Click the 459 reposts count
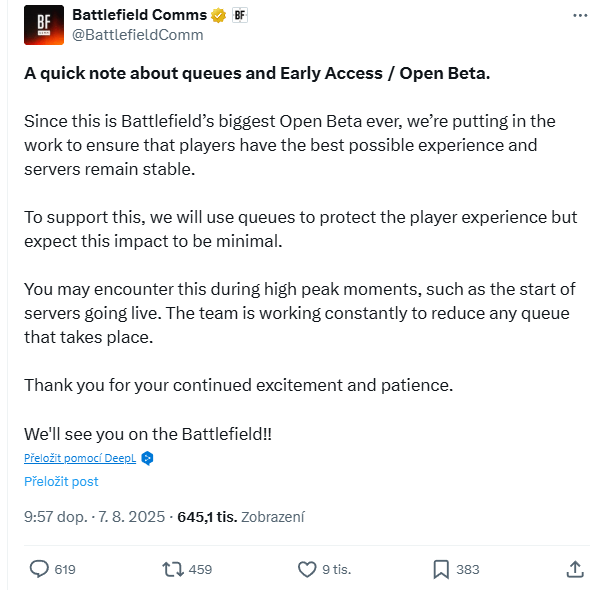This screenshot has width=606, height=590. pyautogui.click(x=200, y=569)
